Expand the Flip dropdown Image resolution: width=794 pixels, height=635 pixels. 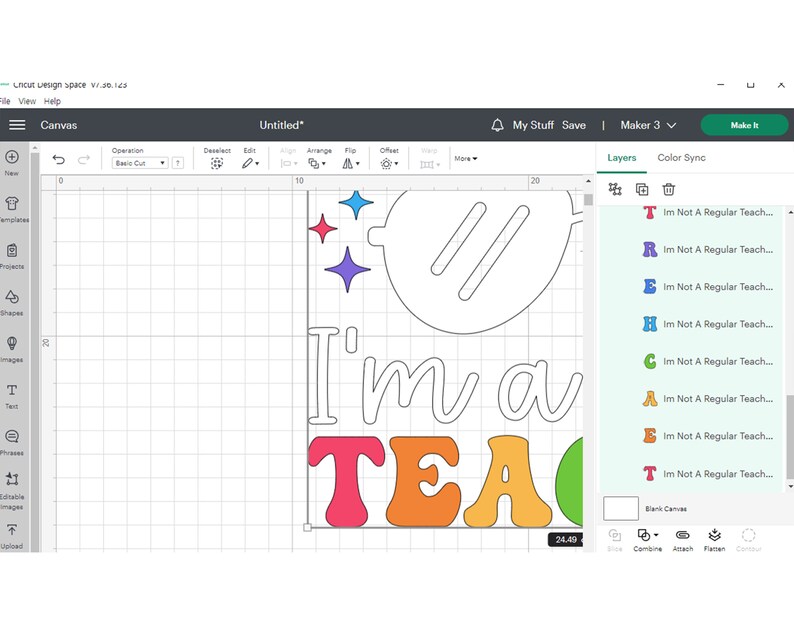point(350,163)
